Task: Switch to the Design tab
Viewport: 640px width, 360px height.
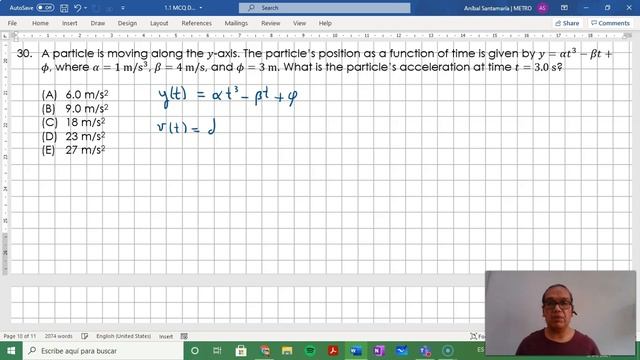Action: 127,23
